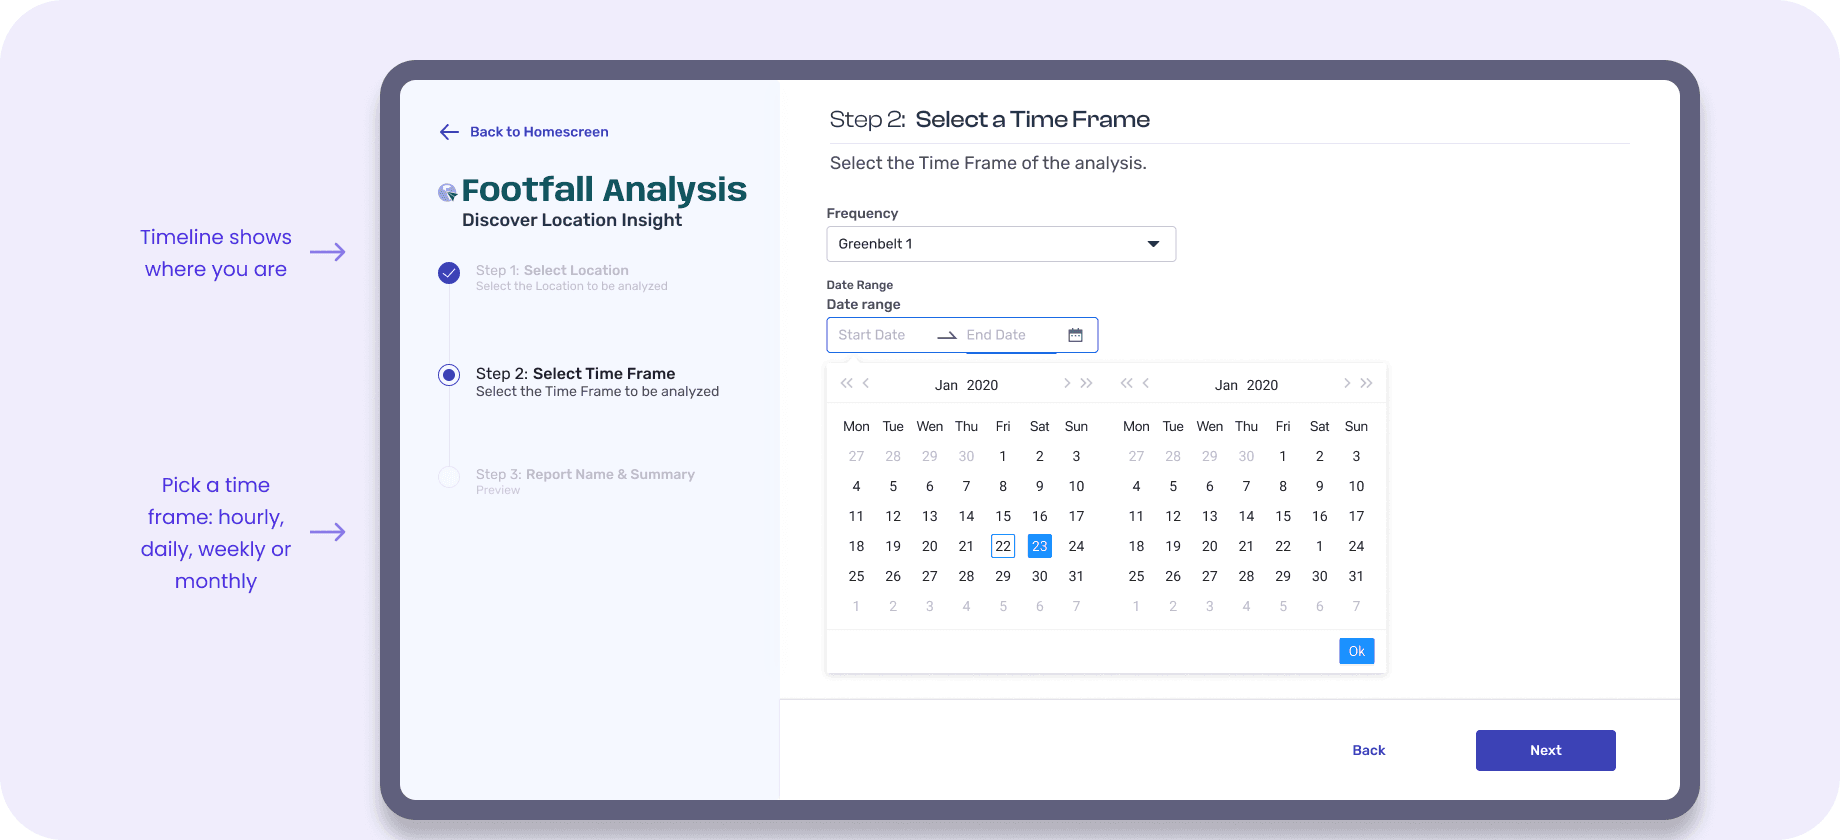Open the Frequency dropdown showing Greenbelt 1
The height and width of the screenshot is (840, 1840).
pos(1001,244)
